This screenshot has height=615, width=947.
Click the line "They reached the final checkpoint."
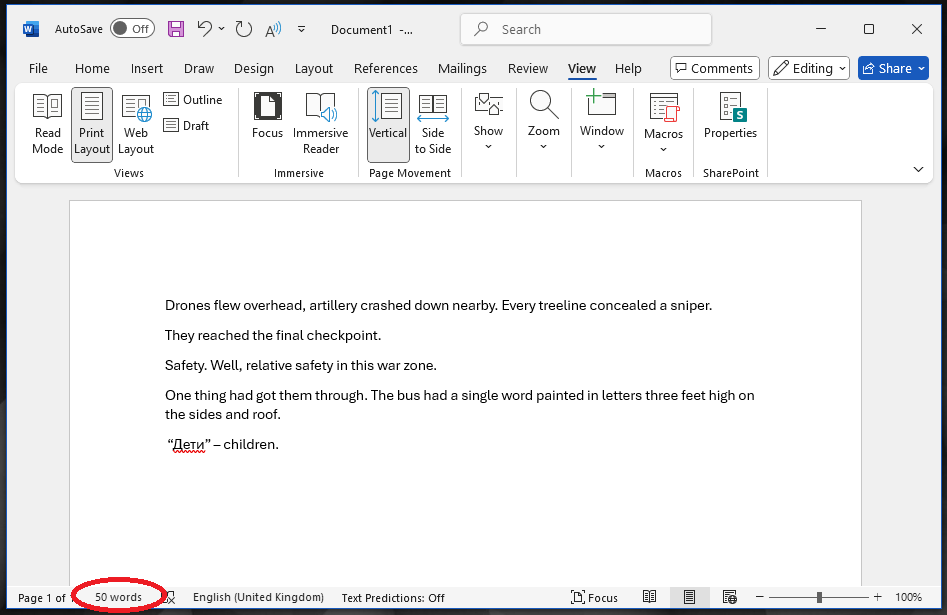pos(273,335)
